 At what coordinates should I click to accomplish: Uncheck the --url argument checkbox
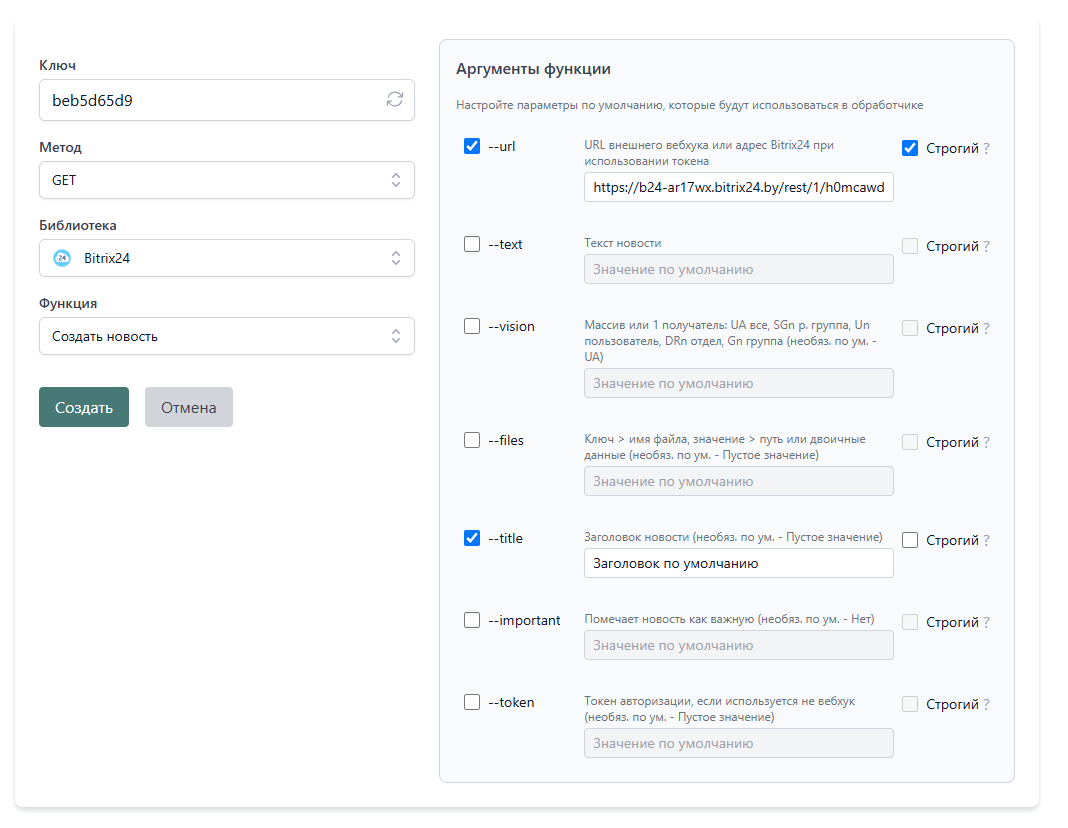pyautogui.click(x=471, y=146)
